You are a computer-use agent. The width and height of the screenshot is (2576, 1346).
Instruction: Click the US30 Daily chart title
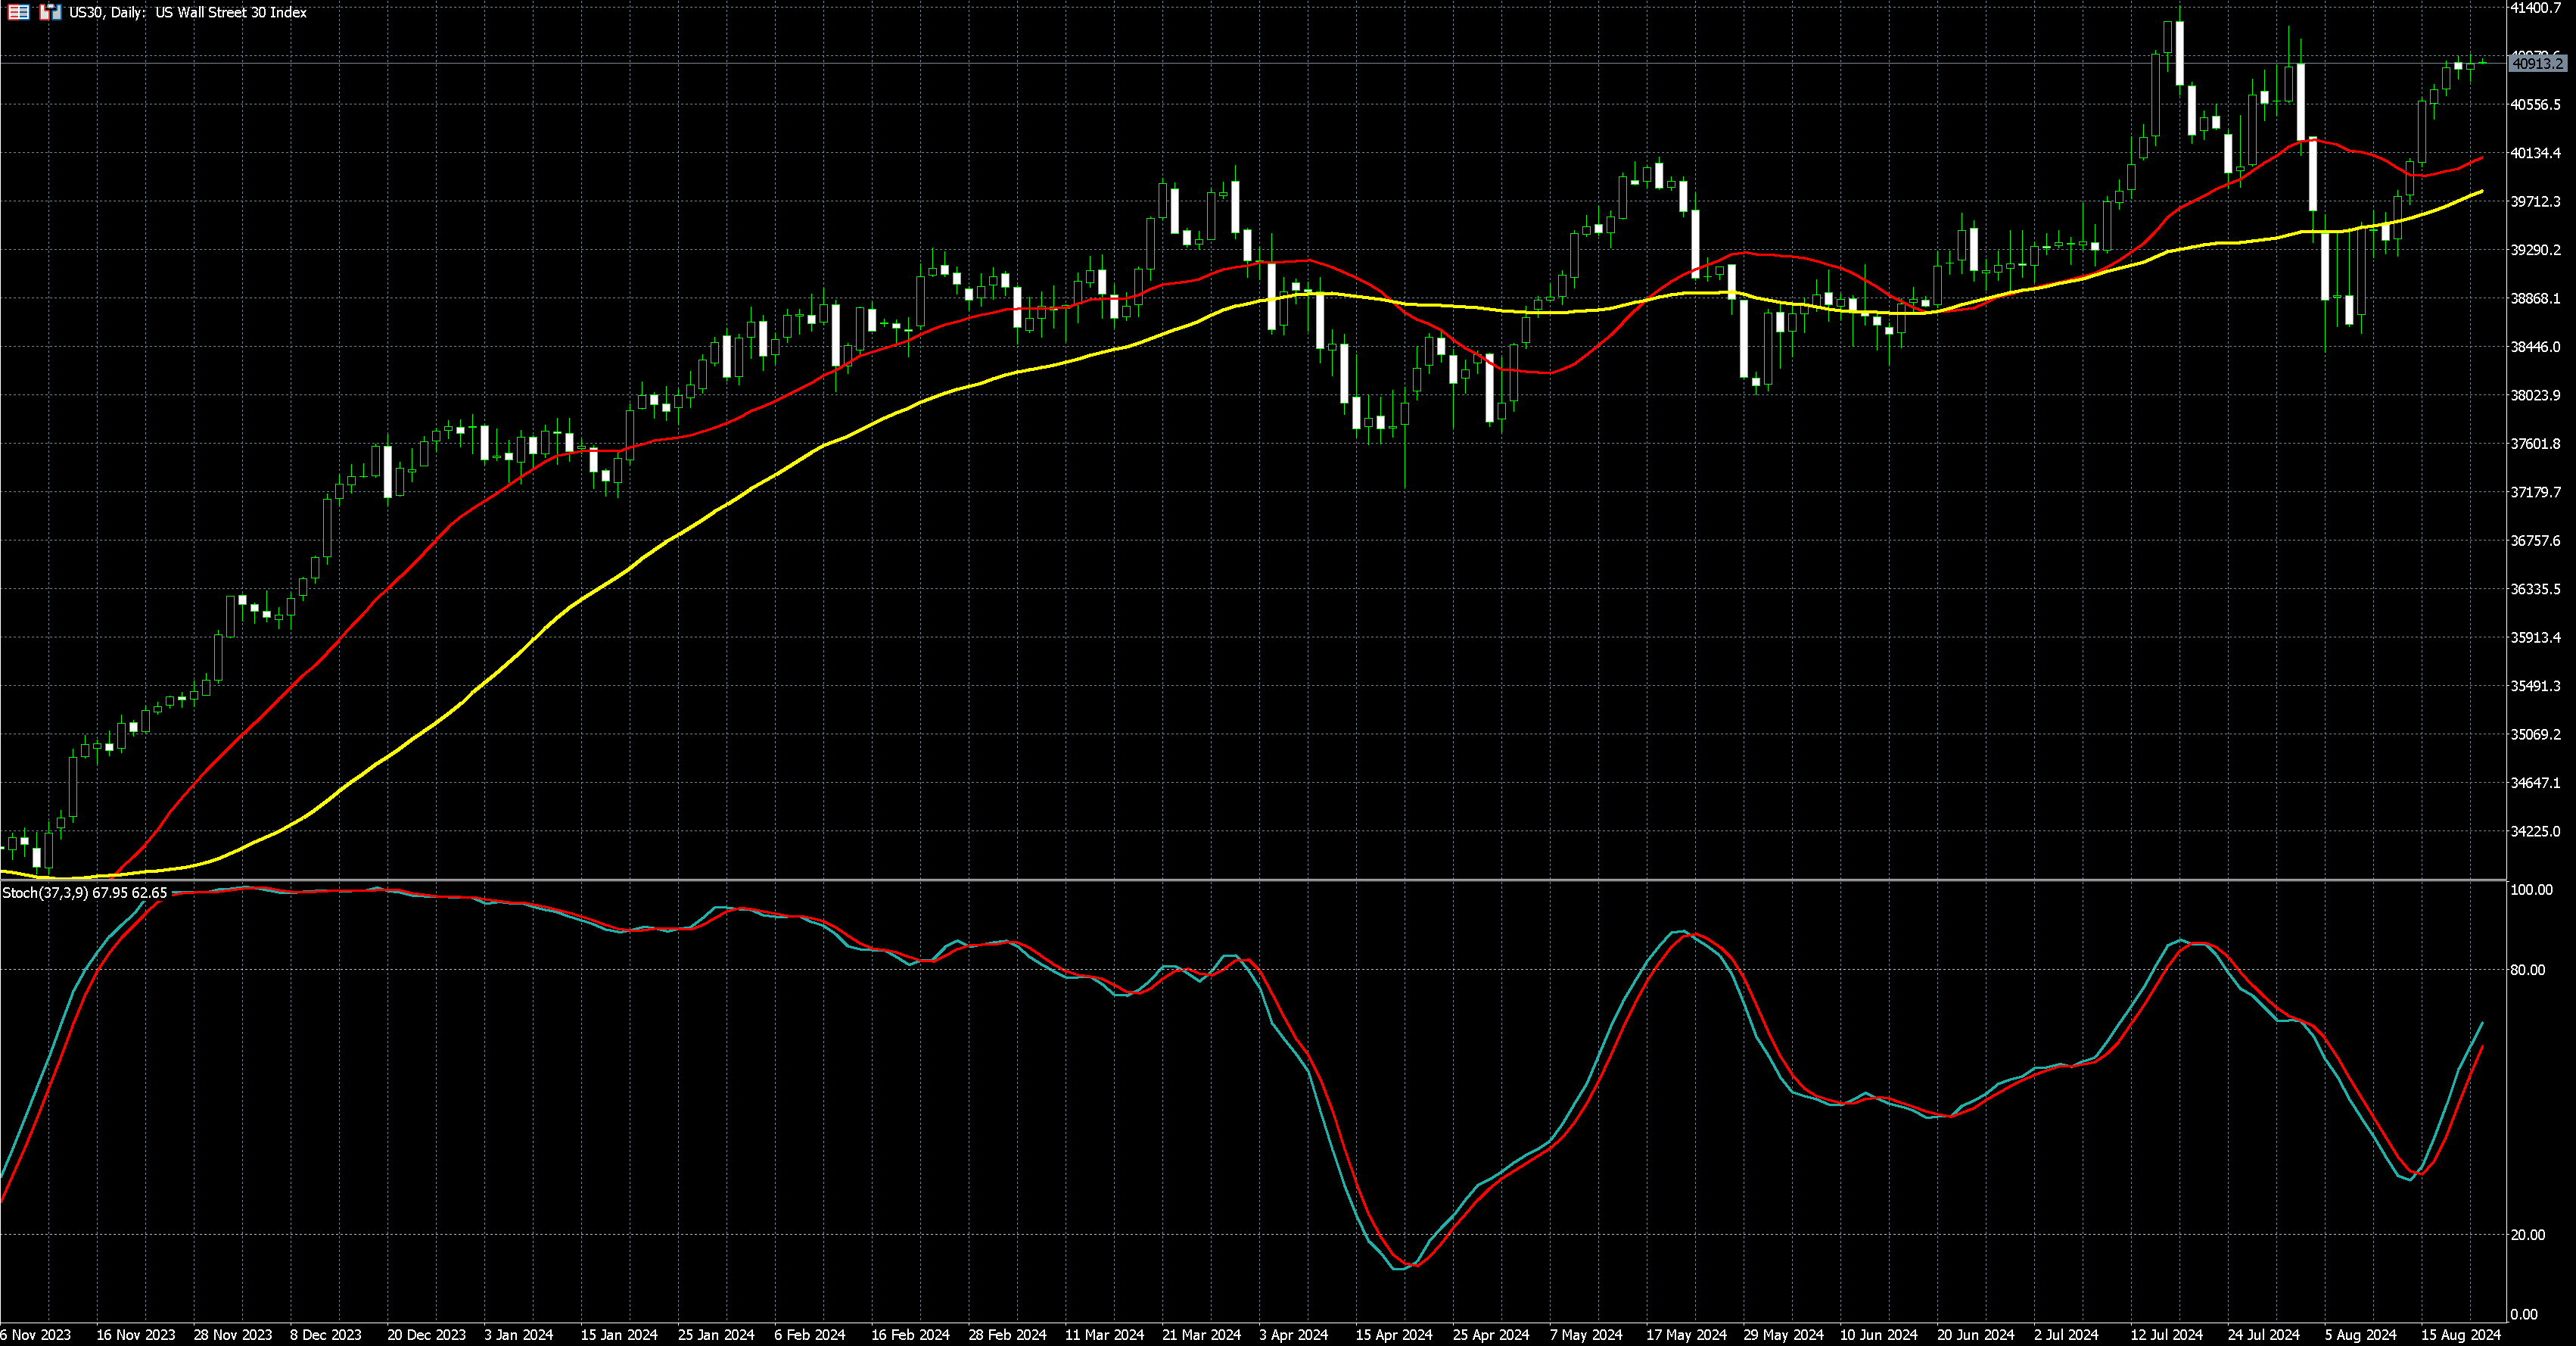click(x=187, y=13)
